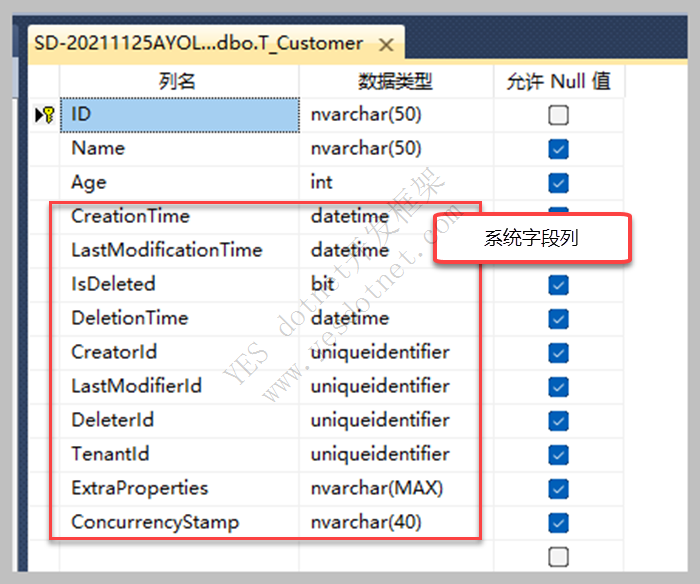Viewport: 700px width, 584px height.
Task: Click the 列名 column header
Action: tap(179, 82)
